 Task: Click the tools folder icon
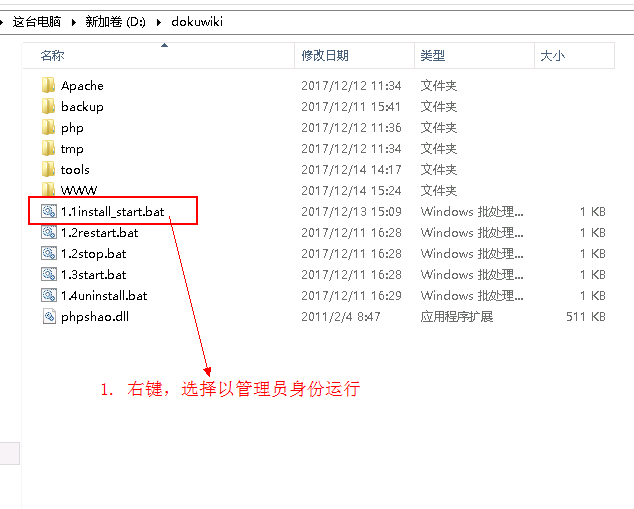click(49, 169)
